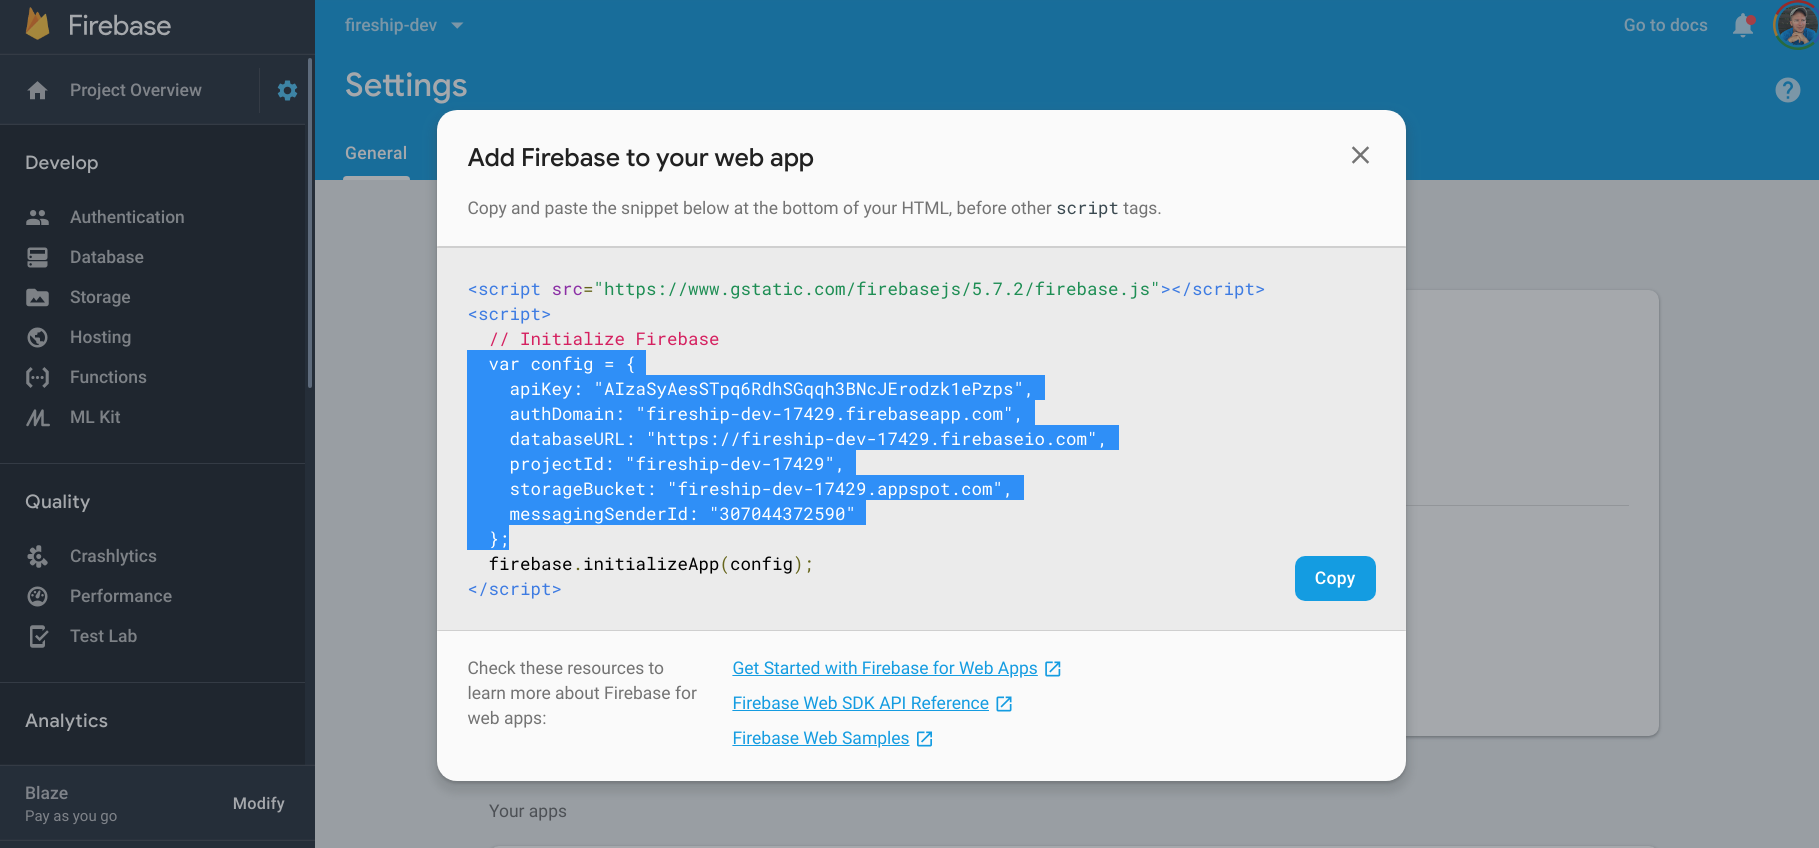Open Firebase Web Samples link

[x=821, y=738]
